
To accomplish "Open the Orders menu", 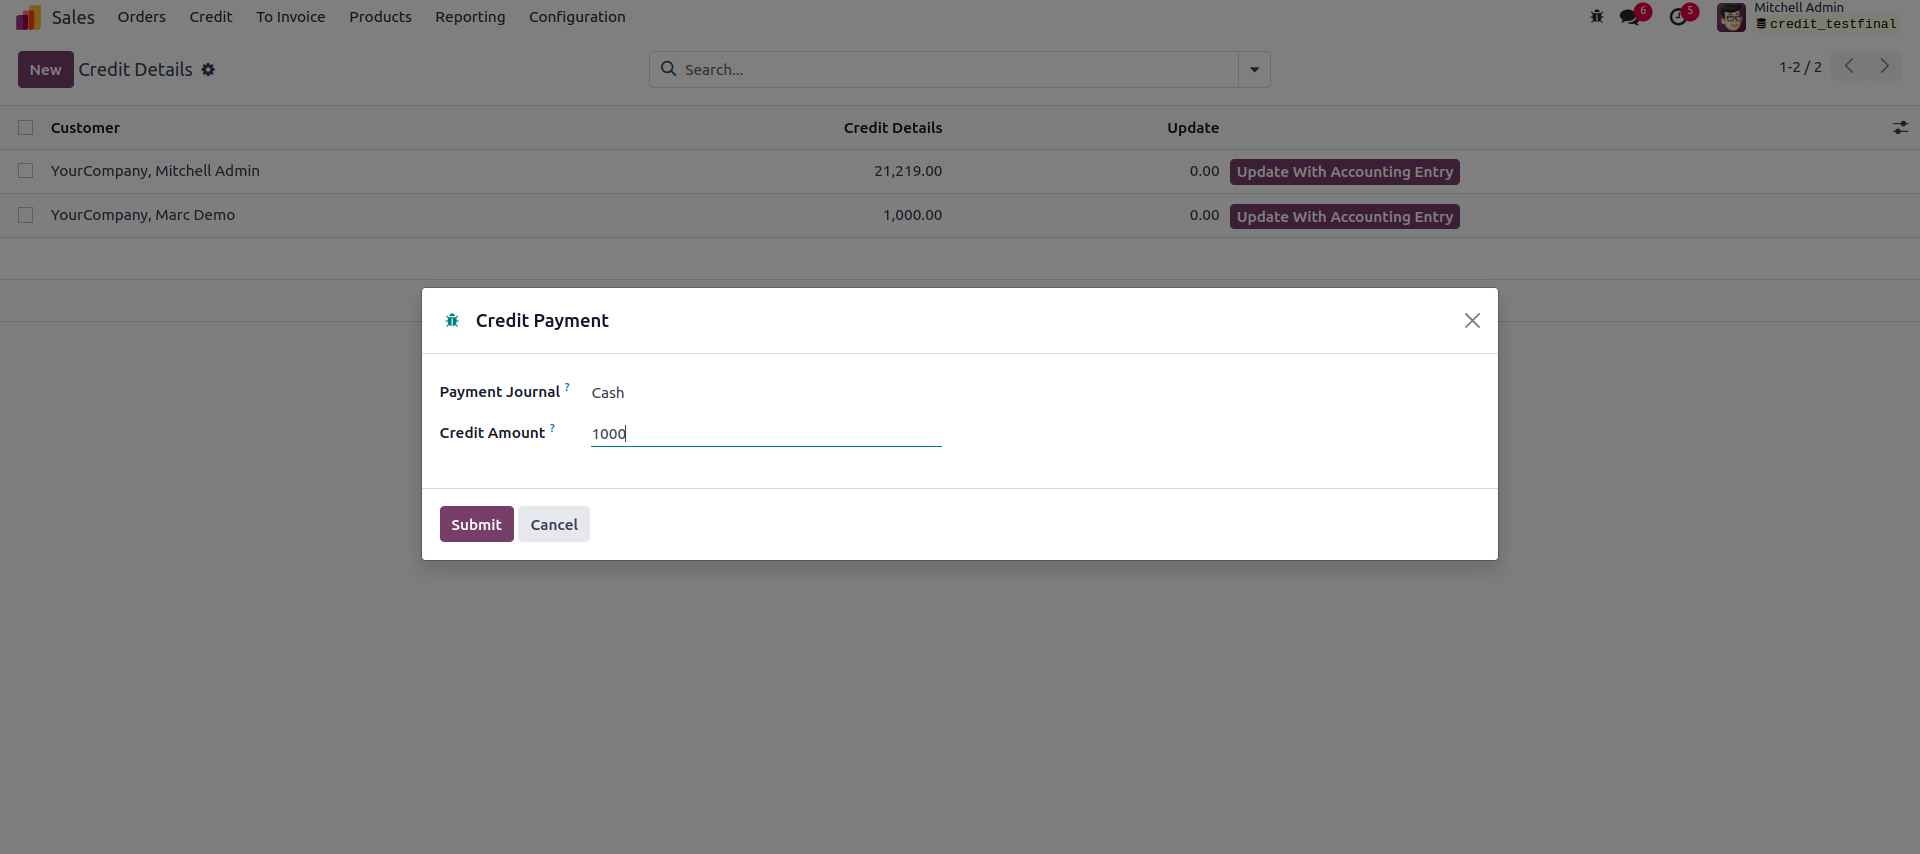I will coord(142,17).
